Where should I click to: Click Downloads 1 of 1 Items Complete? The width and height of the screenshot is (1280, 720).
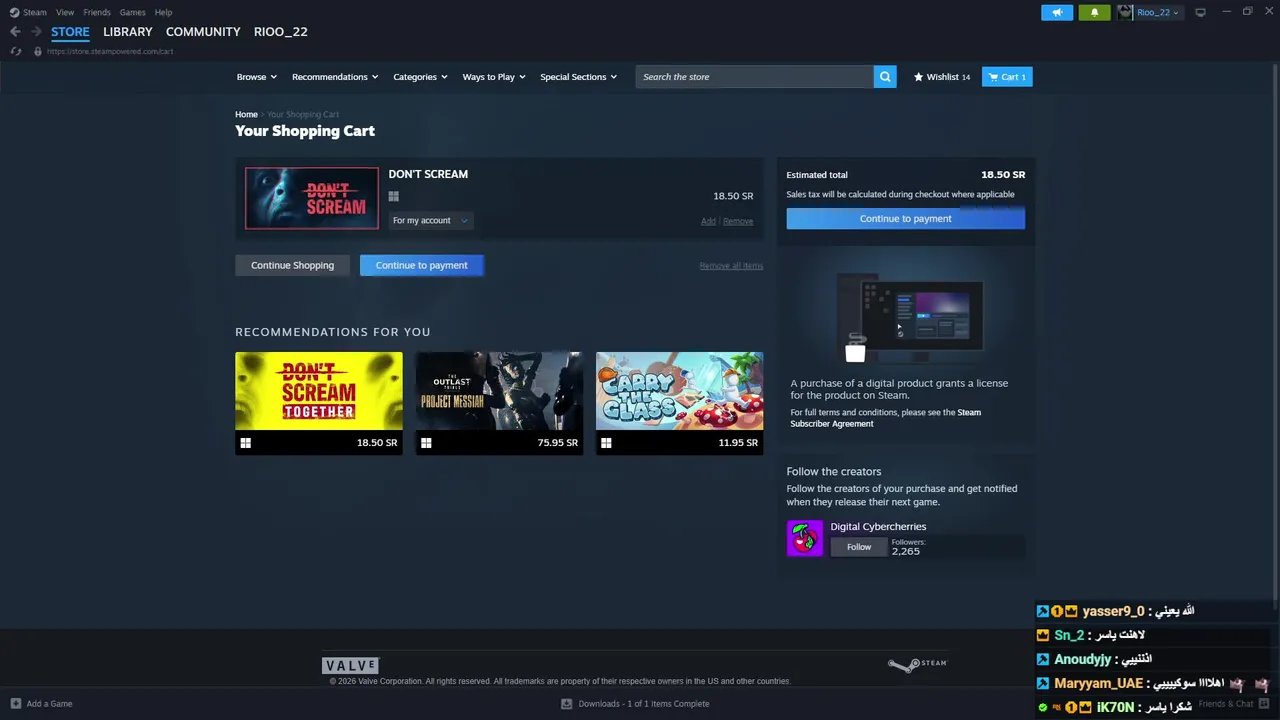pos(644,704)
